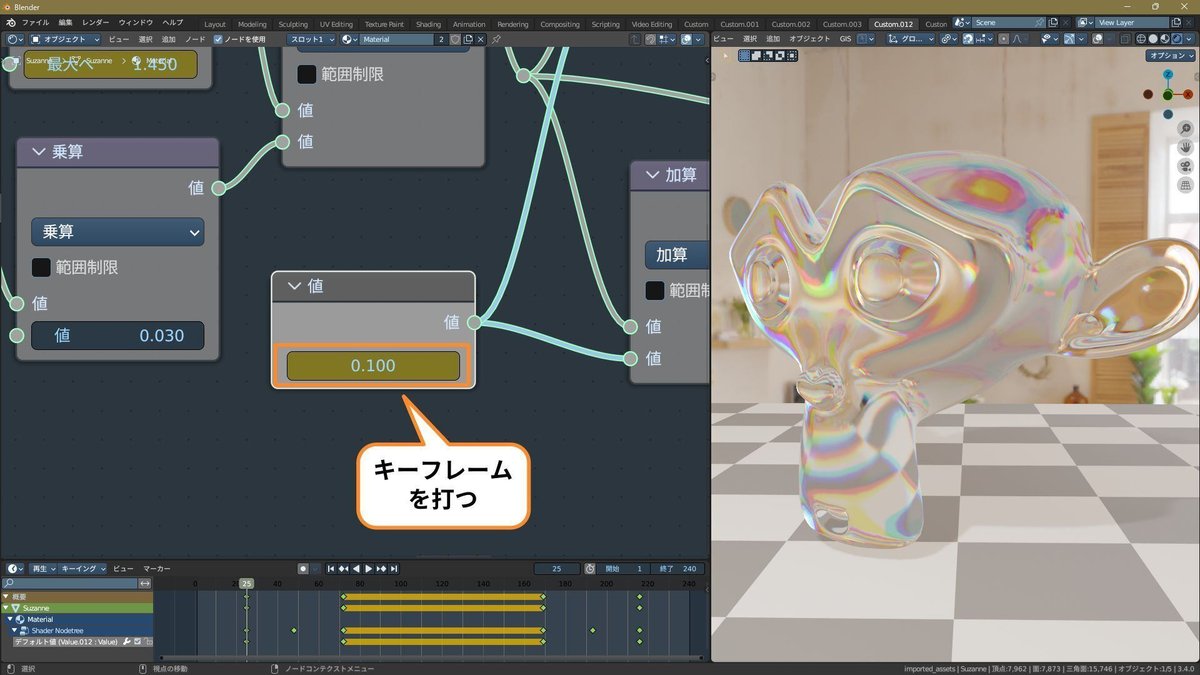Collapse the 値 node with its chevron
This screenshot has width=1200, height=675.
coord(294,285)
